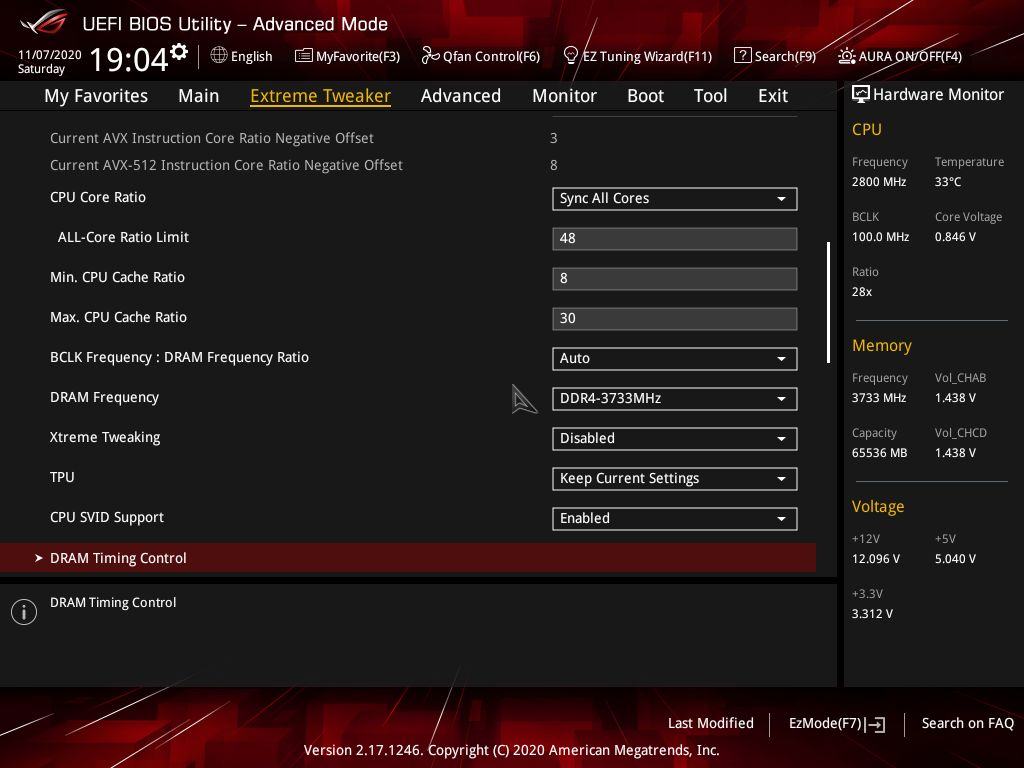Click the Memory section heading
The width and height of the screenshot is (1024, 768).
coord(882,345)
